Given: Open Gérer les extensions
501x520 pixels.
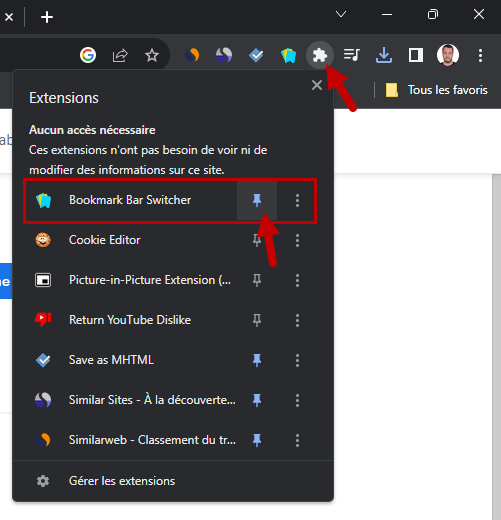Looking at the screenshot, I should [173, 481].
